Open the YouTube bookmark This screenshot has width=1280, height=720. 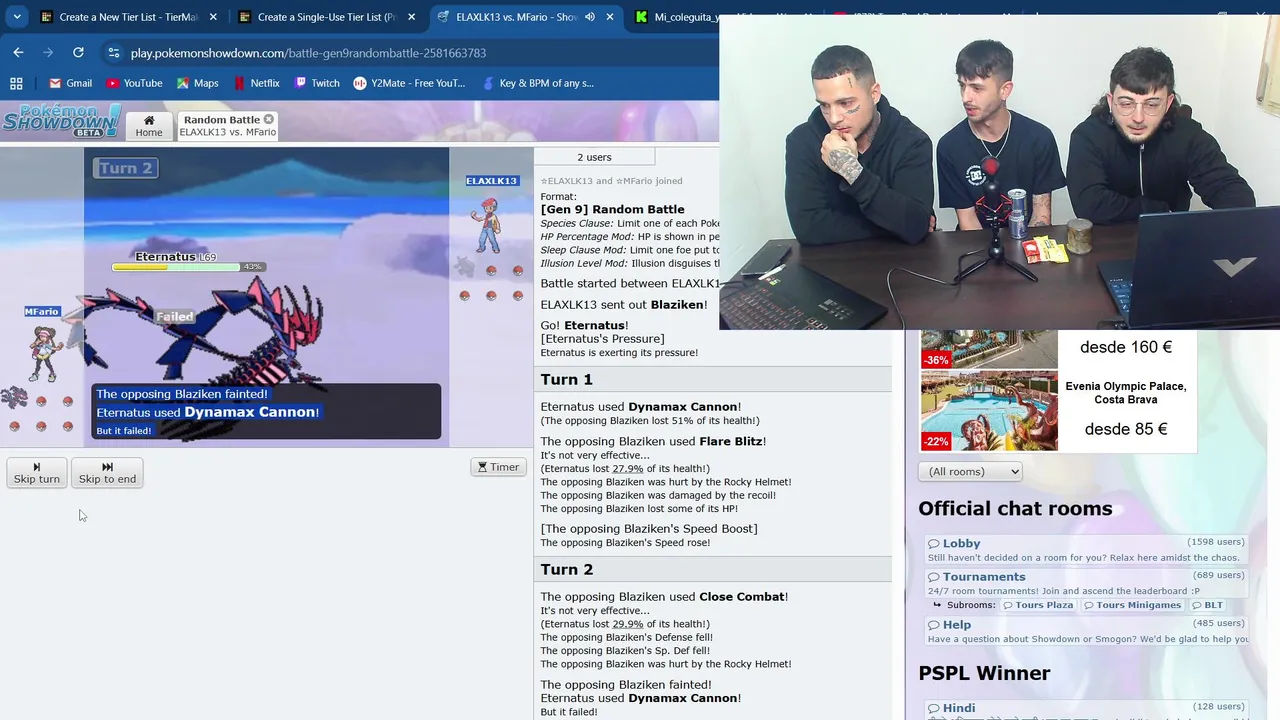[x=134, y=83]
